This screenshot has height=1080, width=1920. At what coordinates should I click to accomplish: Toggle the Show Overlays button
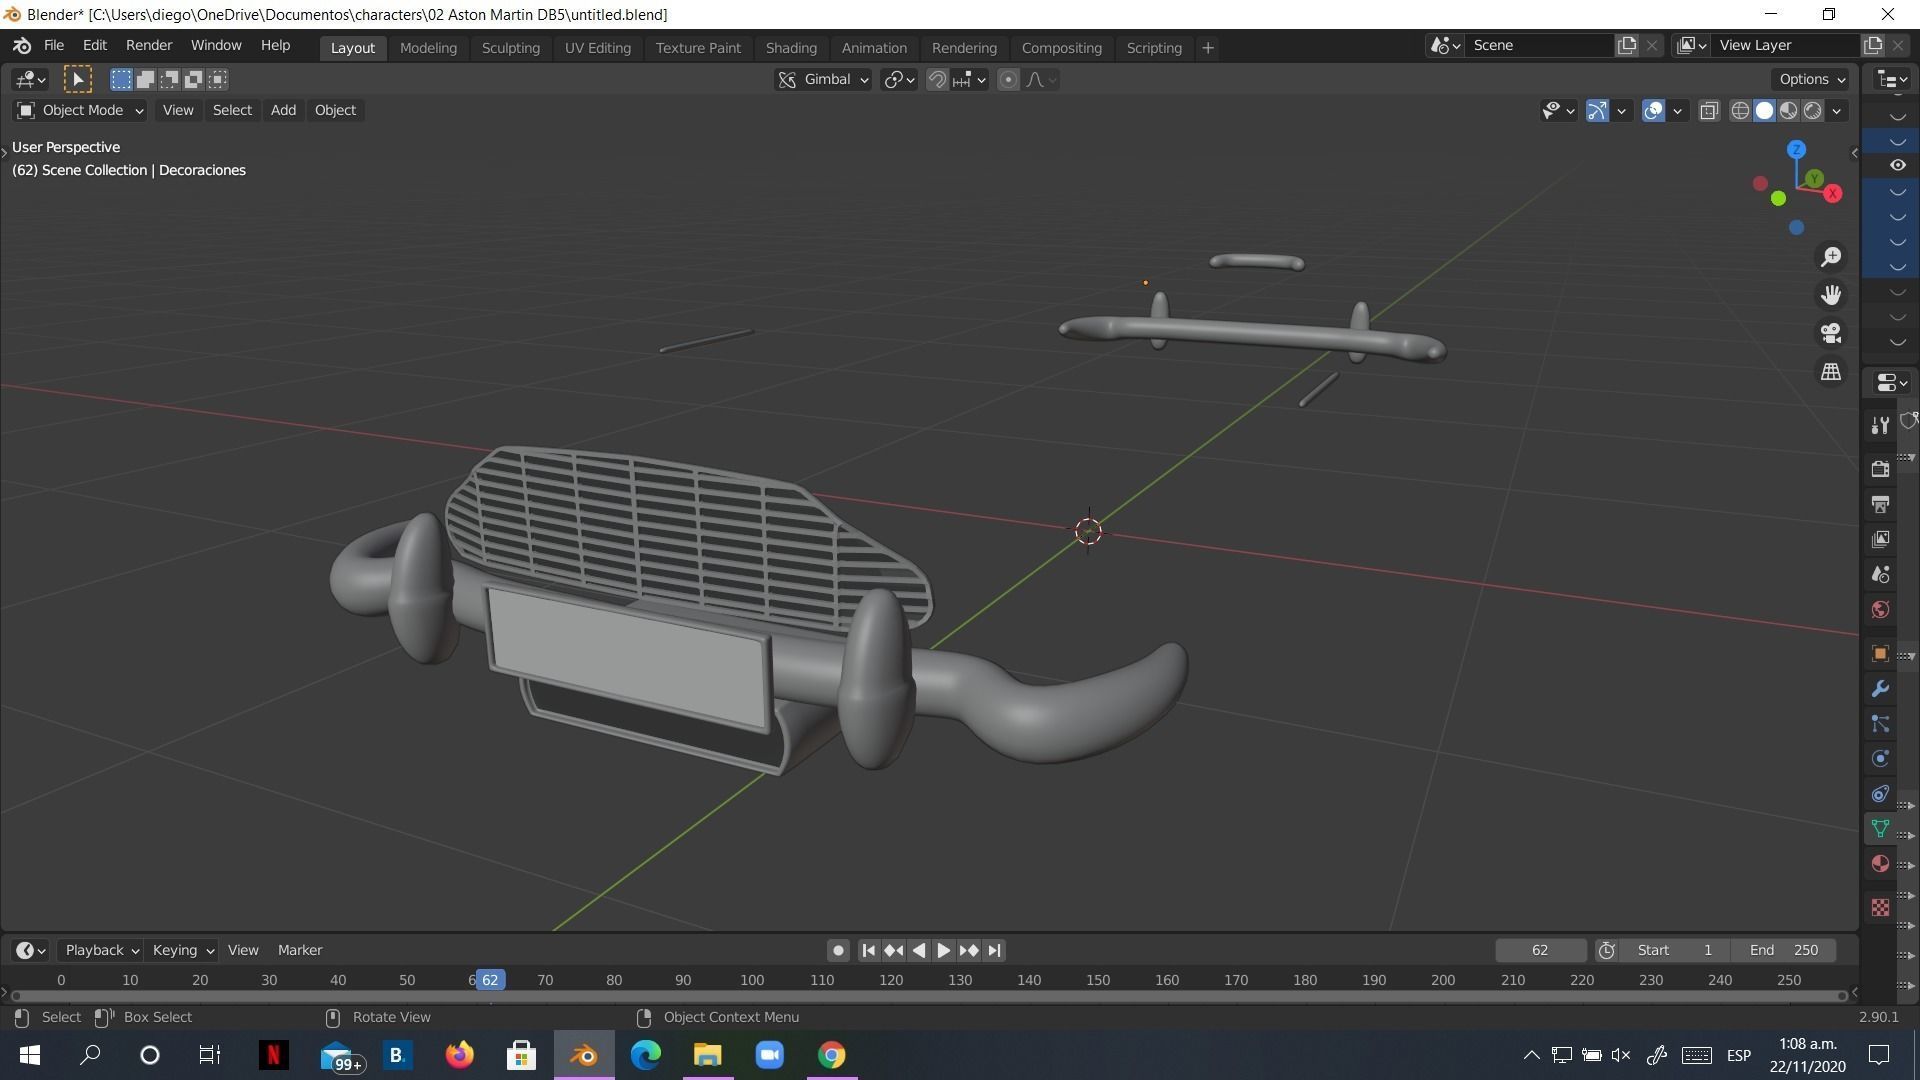coord(1653,111)
